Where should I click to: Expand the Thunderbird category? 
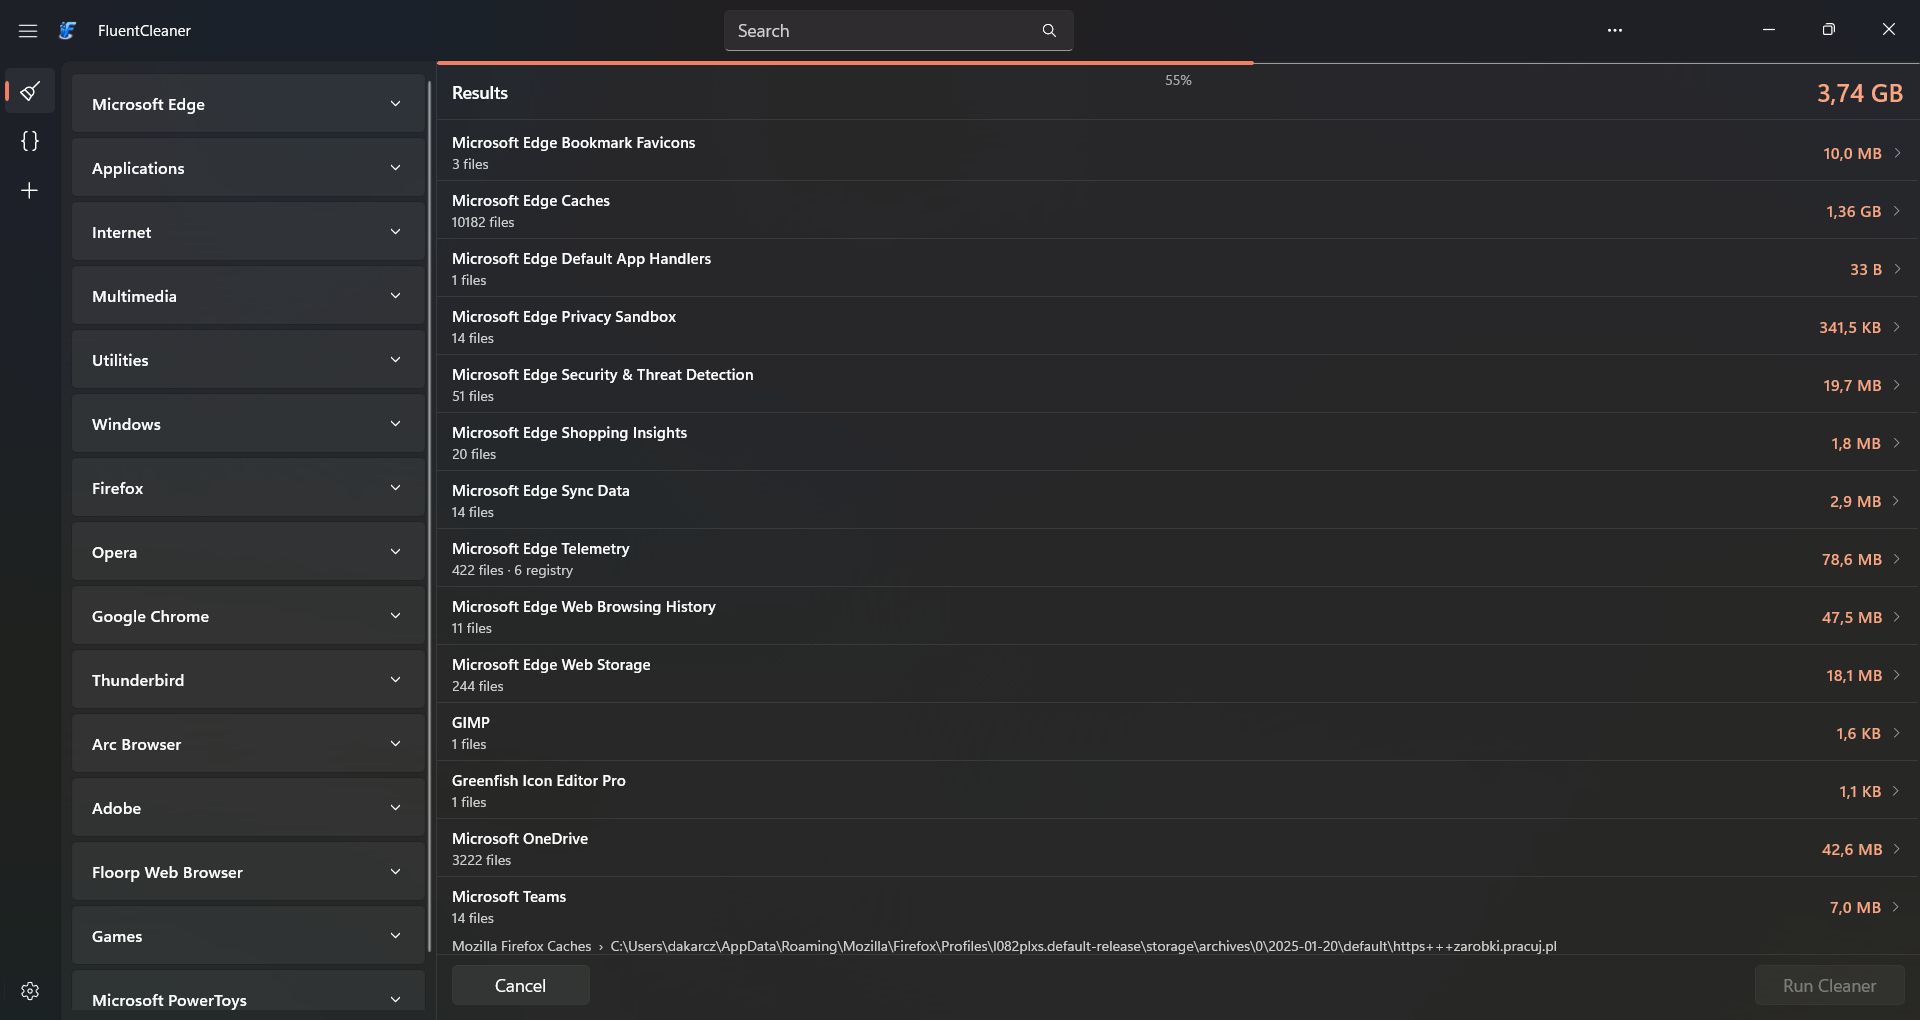tap(248, 680)
